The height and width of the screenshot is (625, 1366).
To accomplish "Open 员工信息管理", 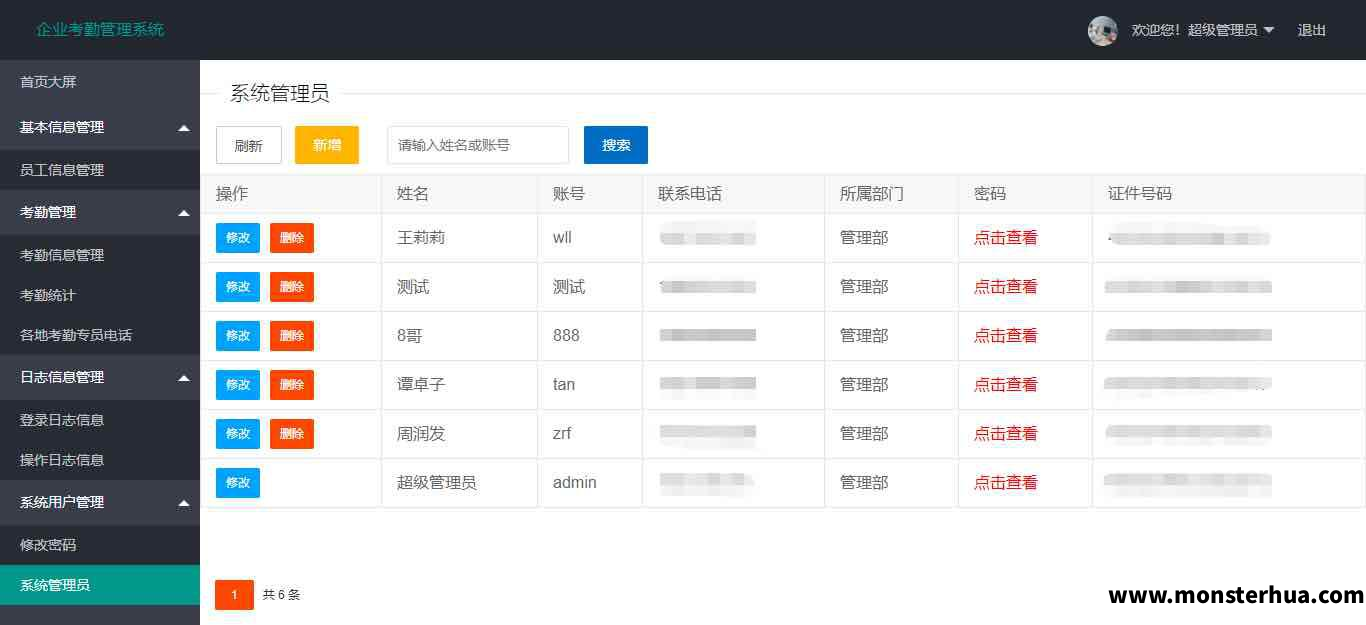I will 100,170.
